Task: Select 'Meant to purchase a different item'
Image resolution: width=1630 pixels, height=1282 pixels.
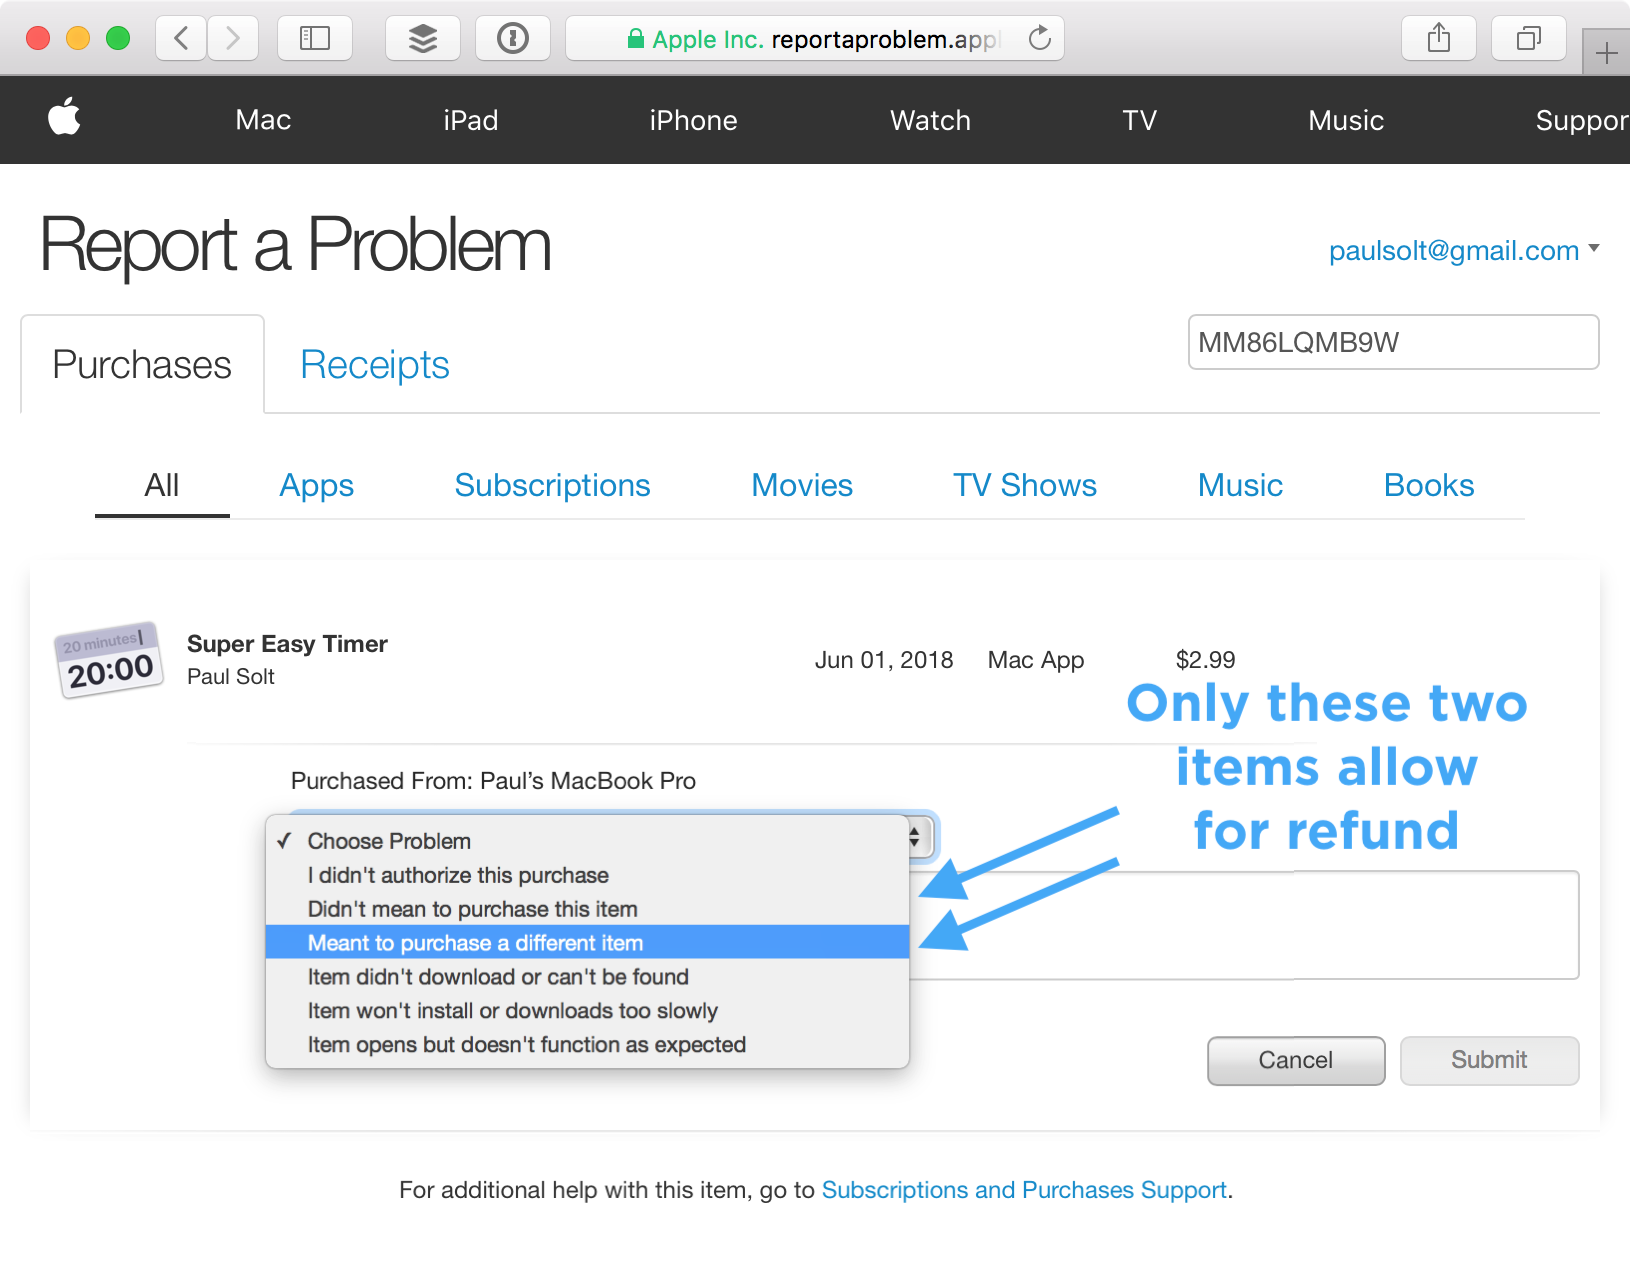Action: point(588,943)
